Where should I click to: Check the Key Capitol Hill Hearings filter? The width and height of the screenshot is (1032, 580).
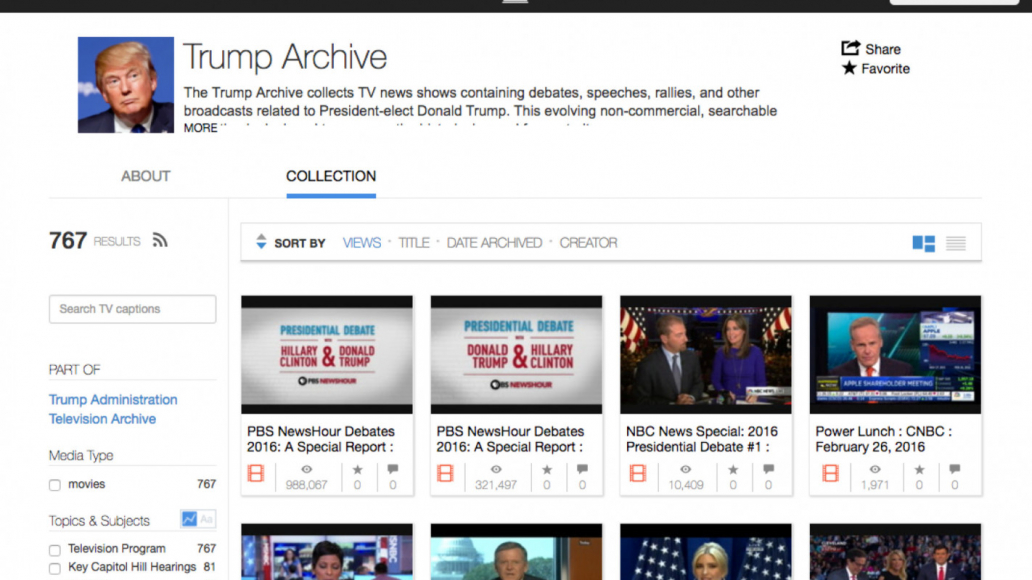tap(55, 568)
